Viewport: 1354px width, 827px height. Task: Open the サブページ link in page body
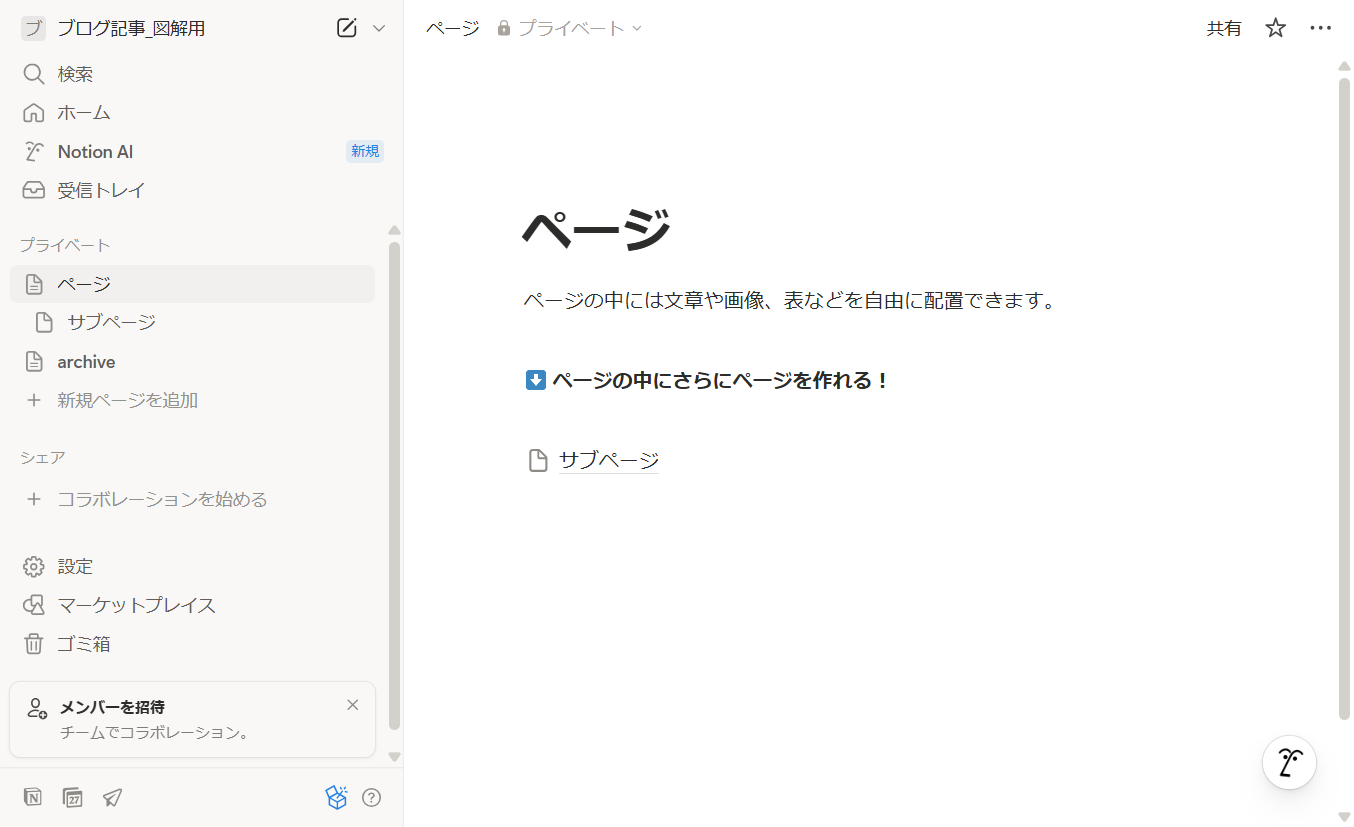(x=608, y=460)
